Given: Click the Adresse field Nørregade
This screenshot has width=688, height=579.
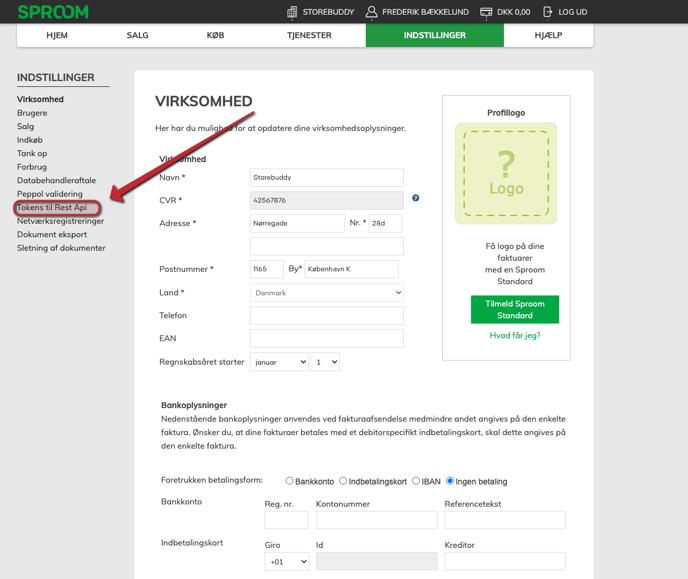Looking at the screenshot, I should (x=297, y=223).
